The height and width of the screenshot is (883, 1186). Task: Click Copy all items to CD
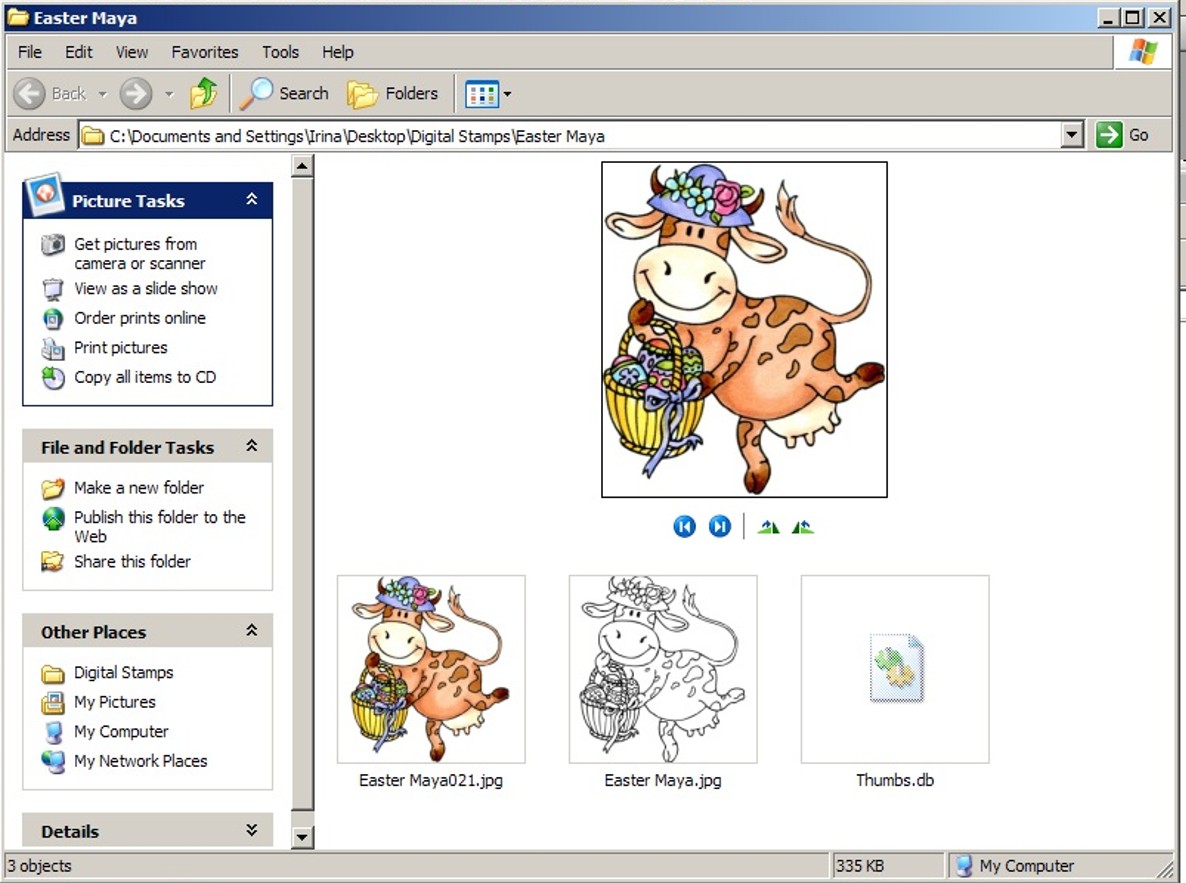(145, 377)
